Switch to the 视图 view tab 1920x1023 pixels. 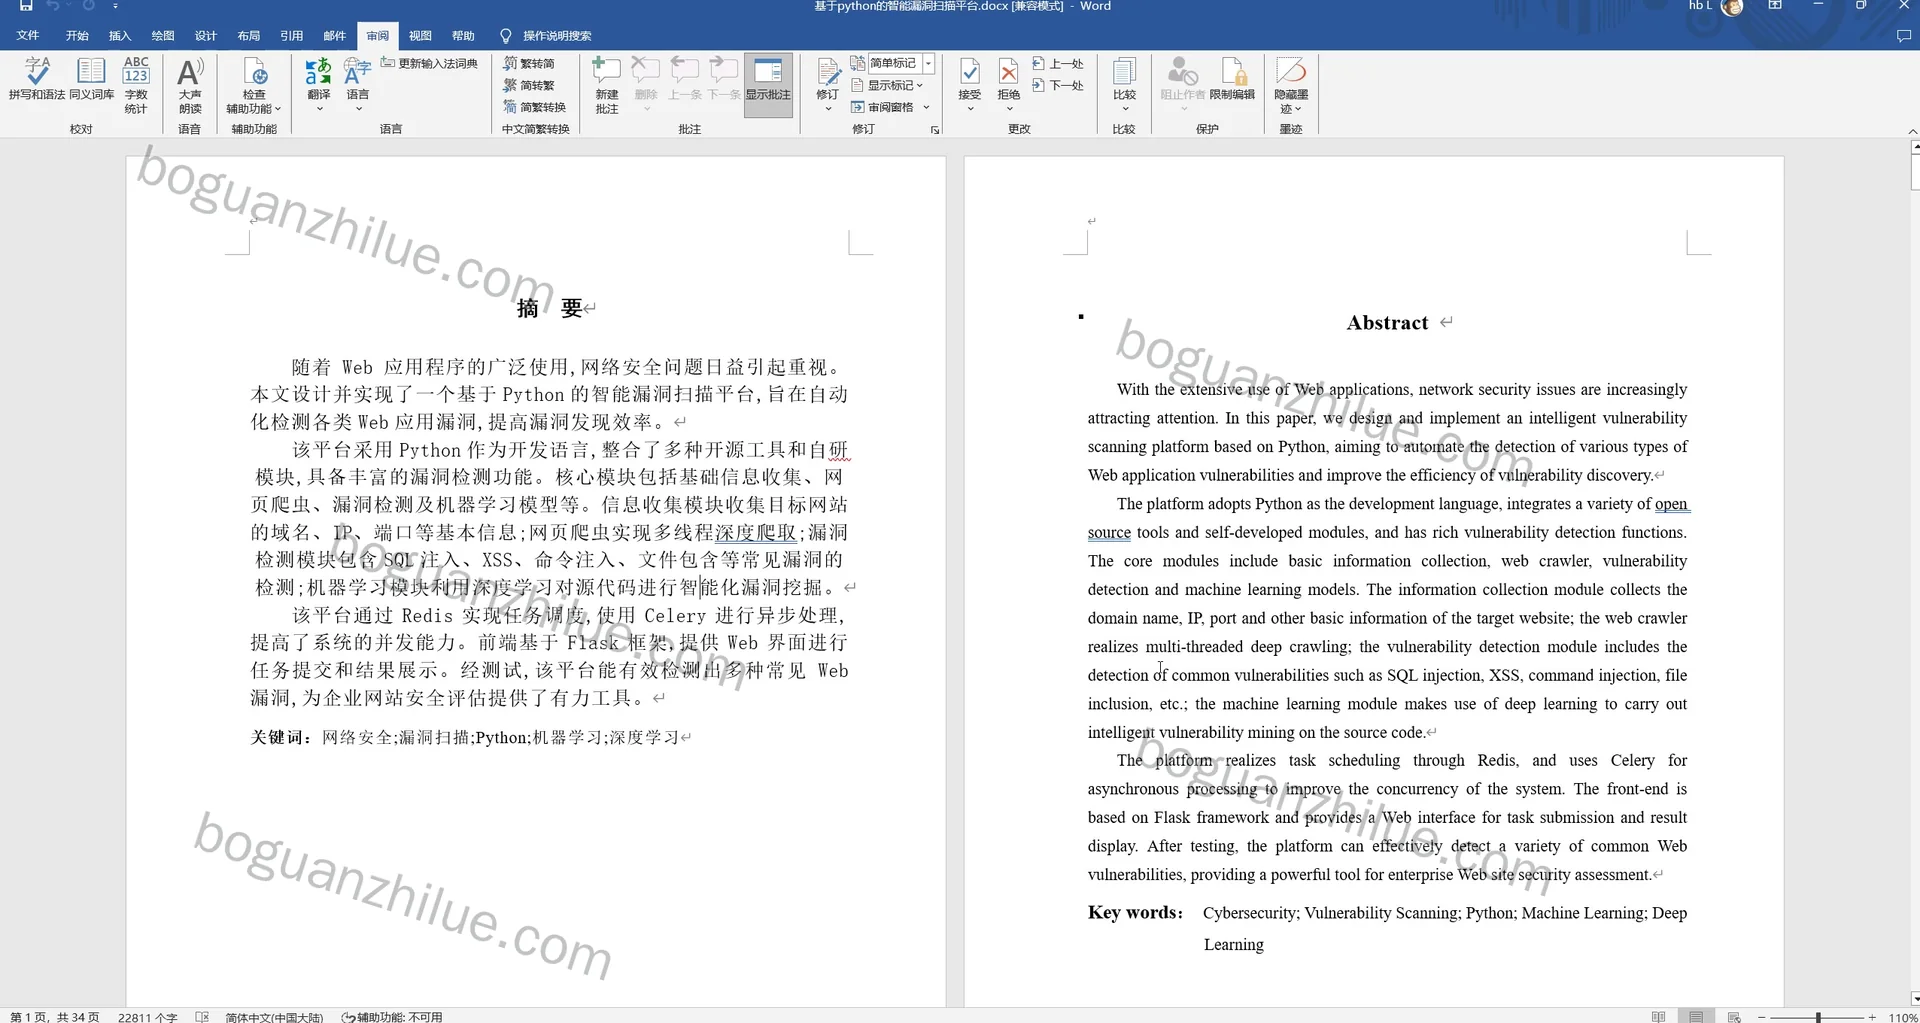[420, 35]
